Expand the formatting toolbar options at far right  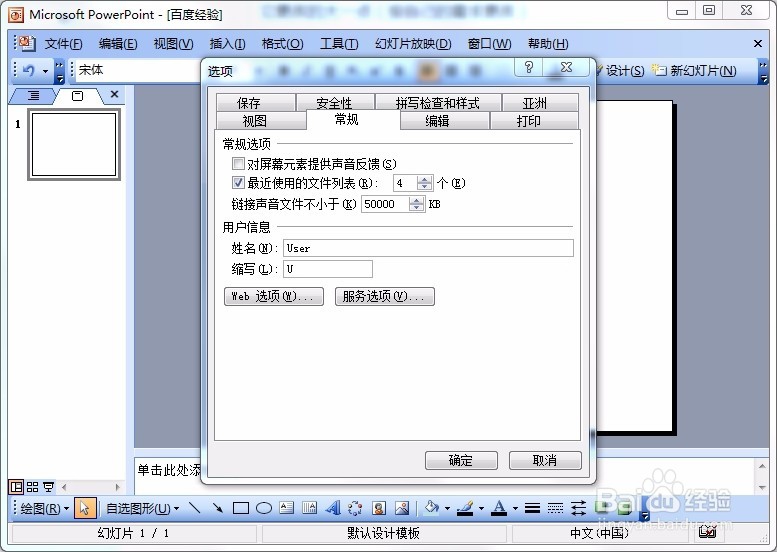click(x=763, y=71)
